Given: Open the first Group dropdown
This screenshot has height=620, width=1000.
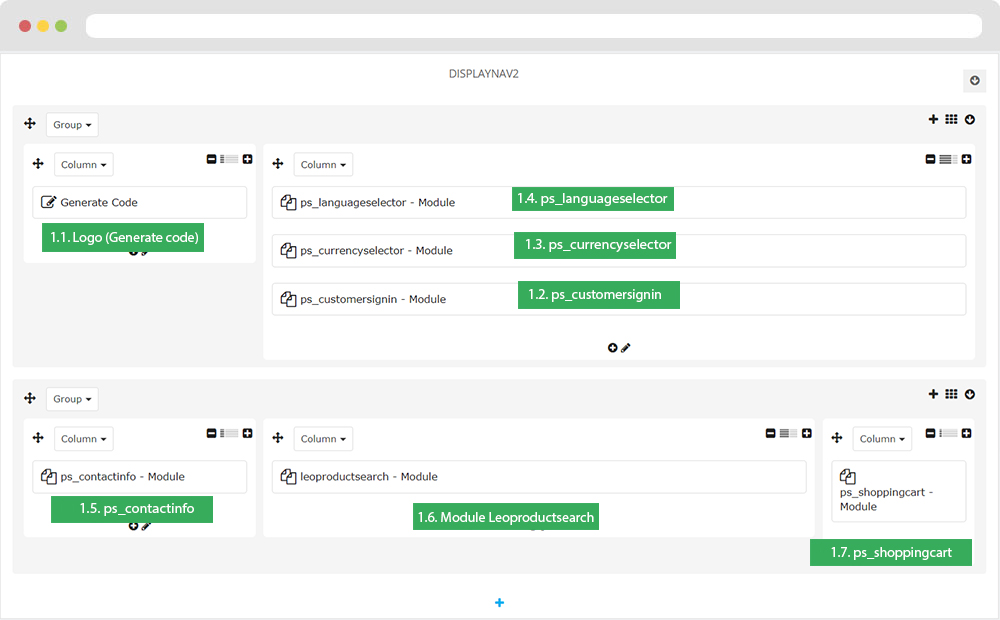Looking at the screenshot, I should pos(72,125).
